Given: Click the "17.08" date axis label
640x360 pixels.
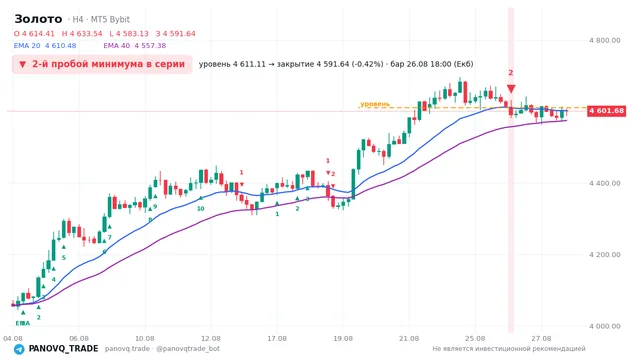Looking at the screenshot, I should click(277, 338).
